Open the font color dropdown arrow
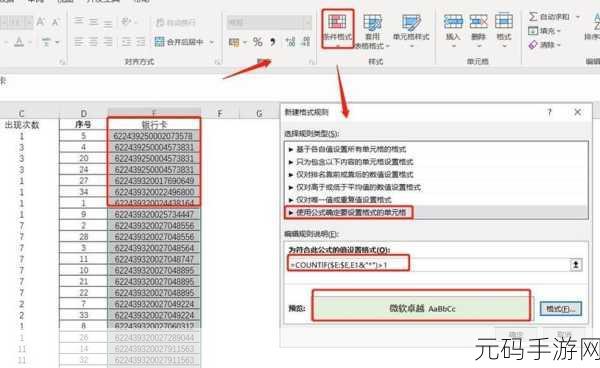The image size is (600, 368). [30, 42]
